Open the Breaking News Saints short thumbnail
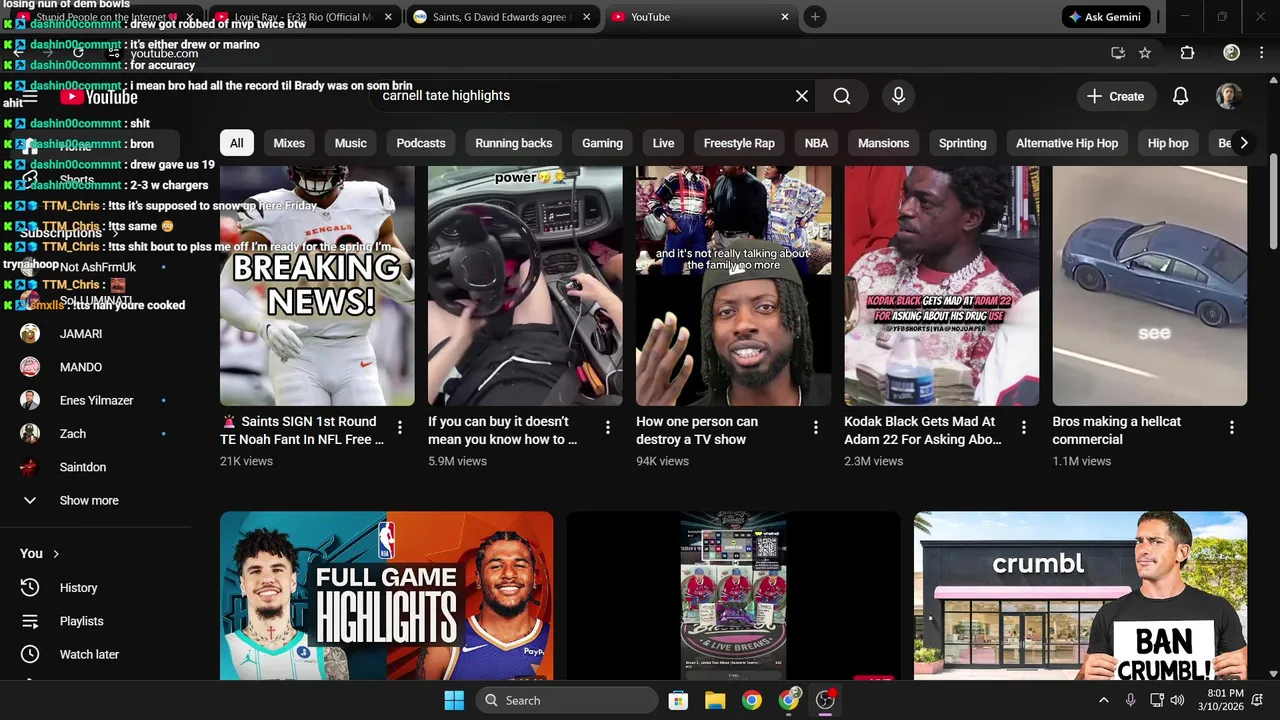 (317, 286)
